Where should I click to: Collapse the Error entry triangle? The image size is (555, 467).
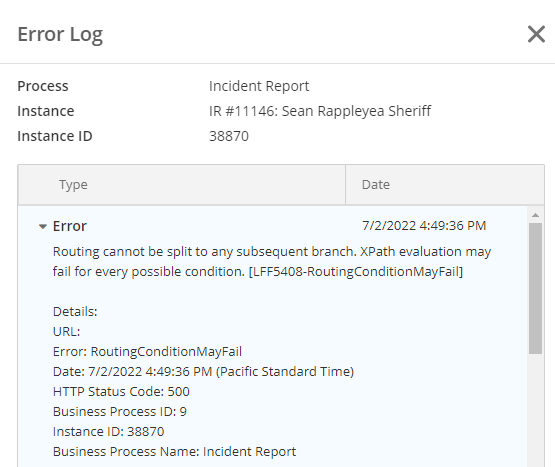pos(43,227)
